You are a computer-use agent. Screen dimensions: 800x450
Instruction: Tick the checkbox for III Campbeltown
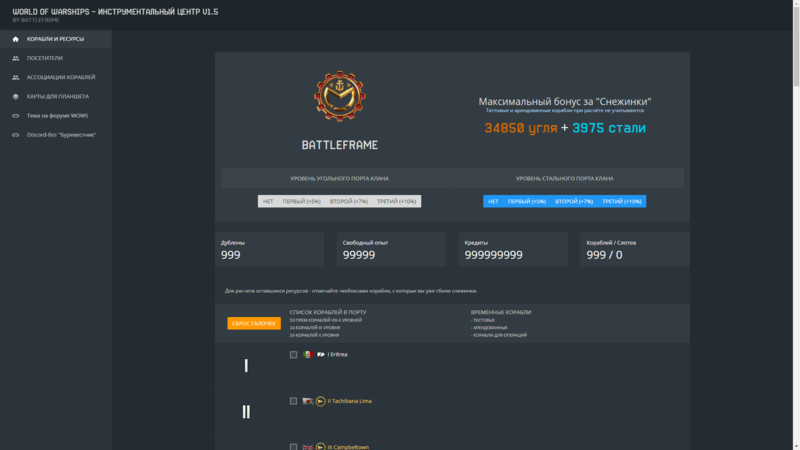pos(293,447)
